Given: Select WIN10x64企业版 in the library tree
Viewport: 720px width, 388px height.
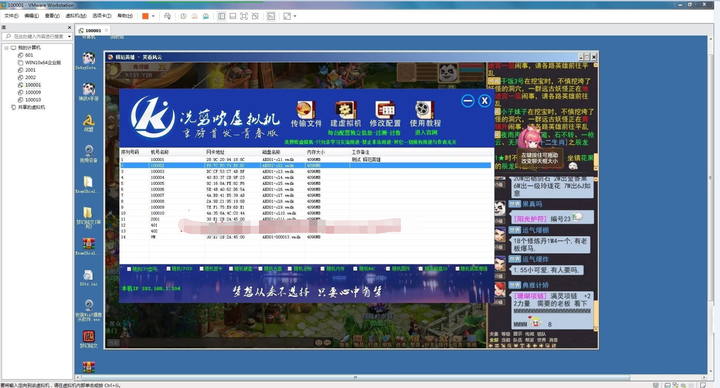Looking at the screenshot, I should tap(43, 62).
